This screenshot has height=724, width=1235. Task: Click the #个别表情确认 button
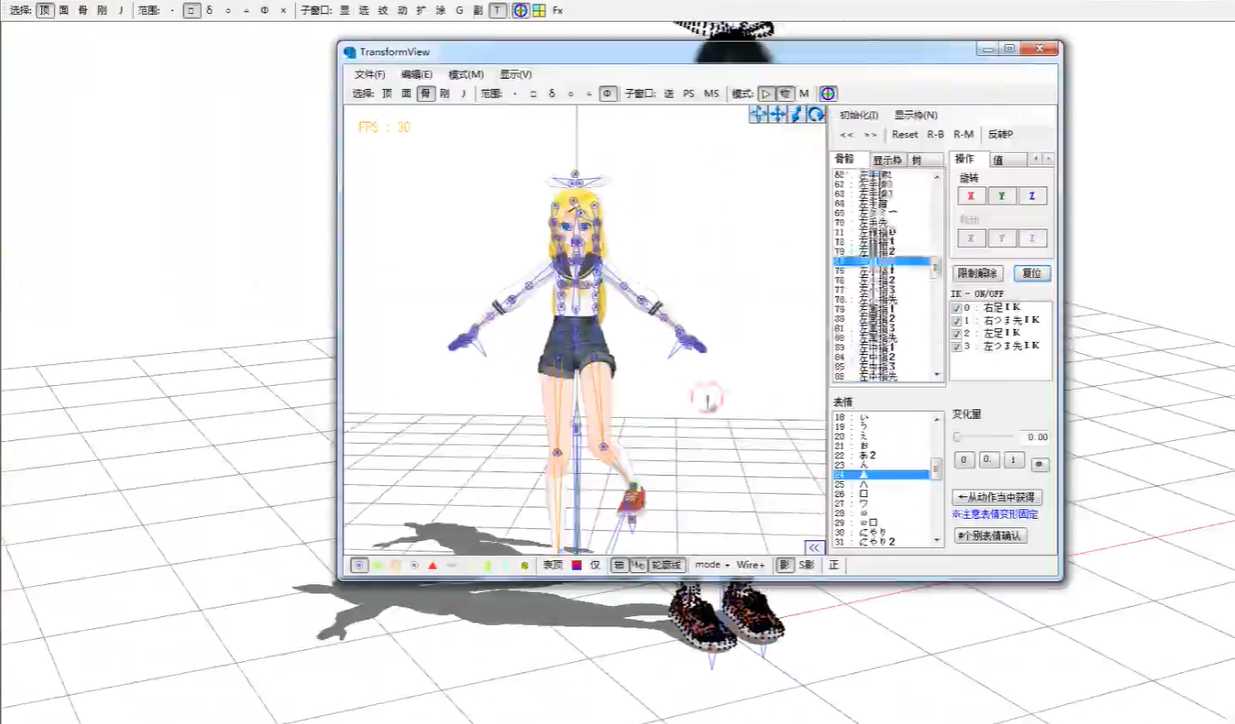(991, 536)
